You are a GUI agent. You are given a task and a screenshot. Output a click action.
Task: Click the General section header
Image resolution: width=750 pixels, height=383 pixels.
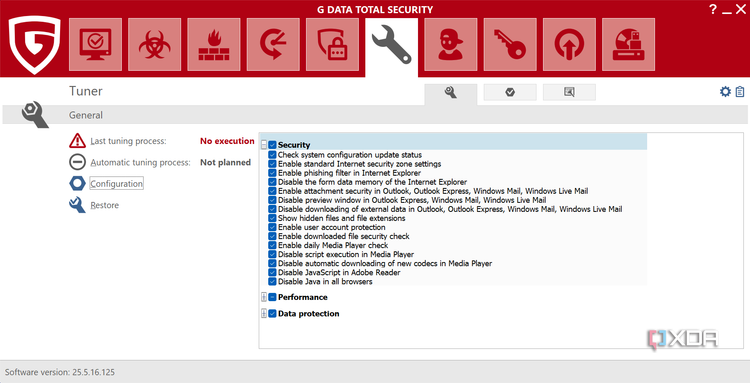(x=86, y=115)
